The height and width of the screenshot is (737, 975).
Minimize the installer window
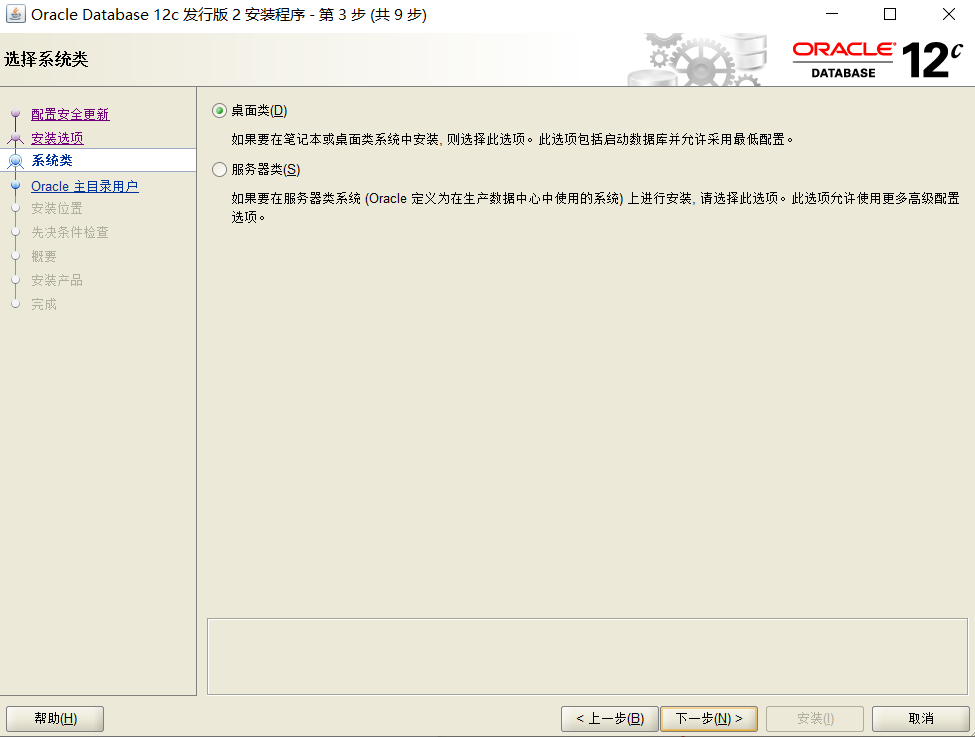click(x=831, y=14)
